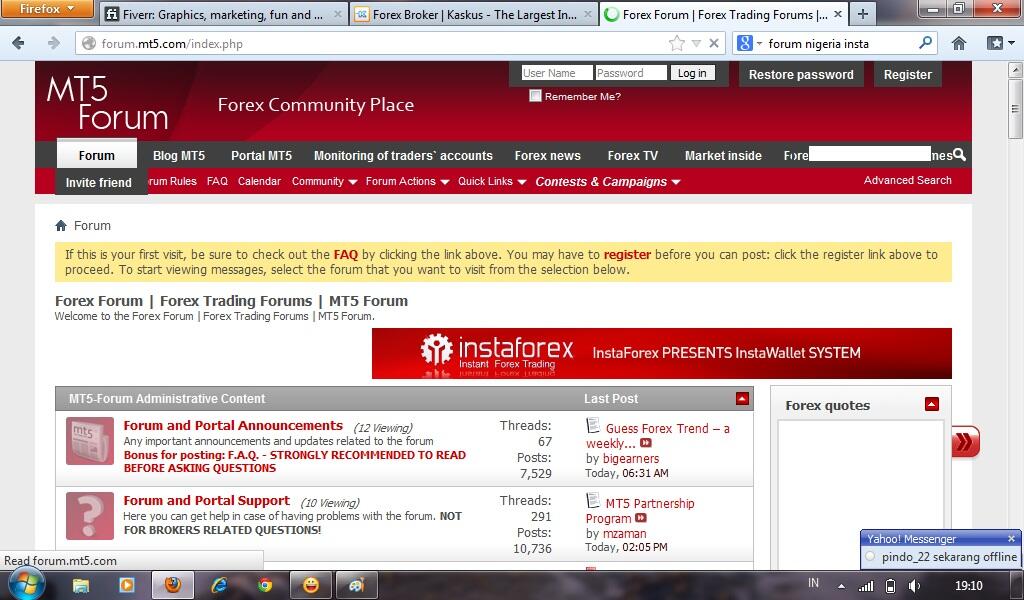Click the page vertical scrollbar thumb

click(x=1015, y=109)
